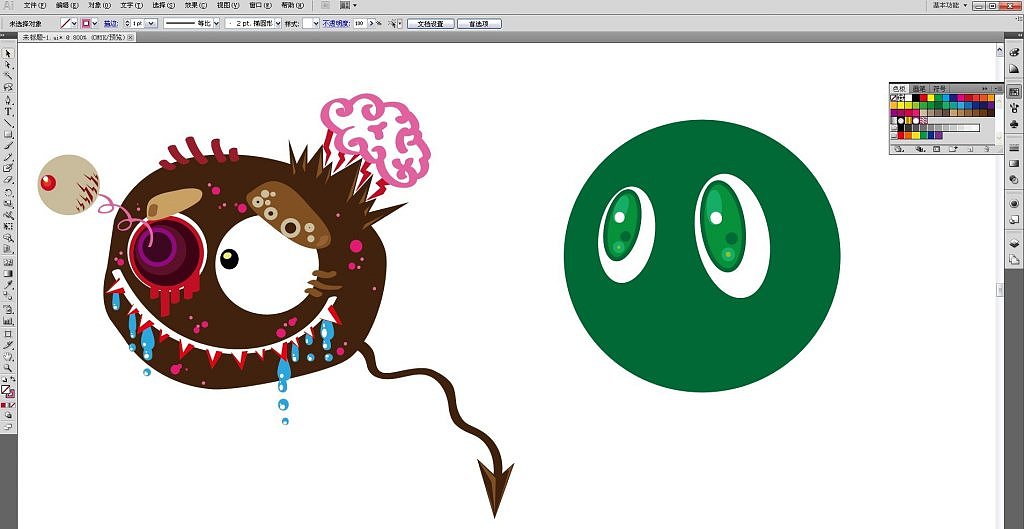Open the 视图 (View) menu

(x=228, y=5)
